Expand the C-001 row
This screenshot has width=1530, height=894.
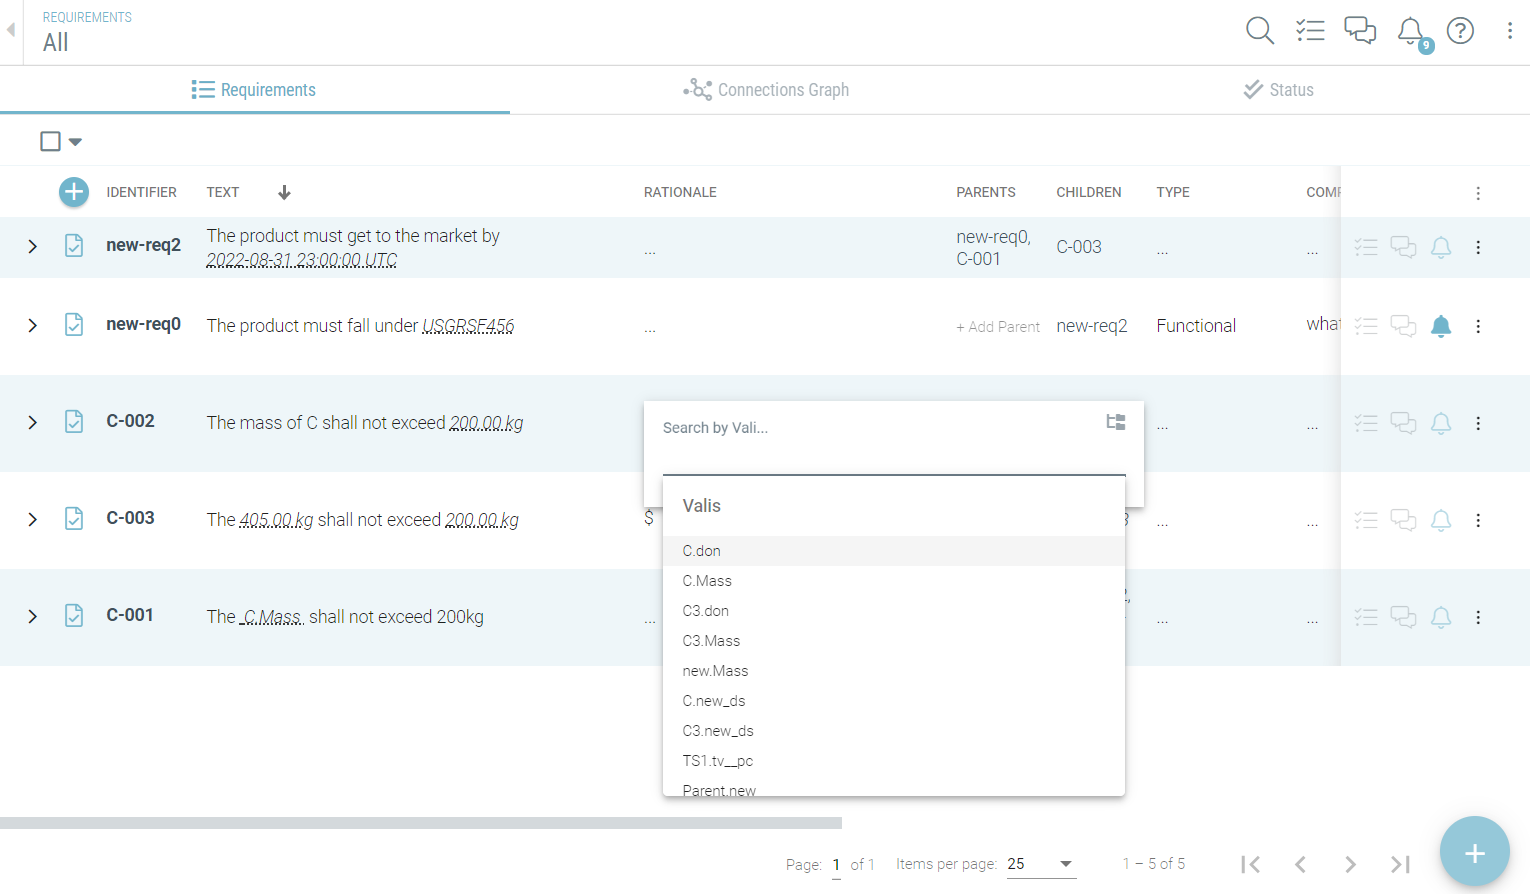32,616
